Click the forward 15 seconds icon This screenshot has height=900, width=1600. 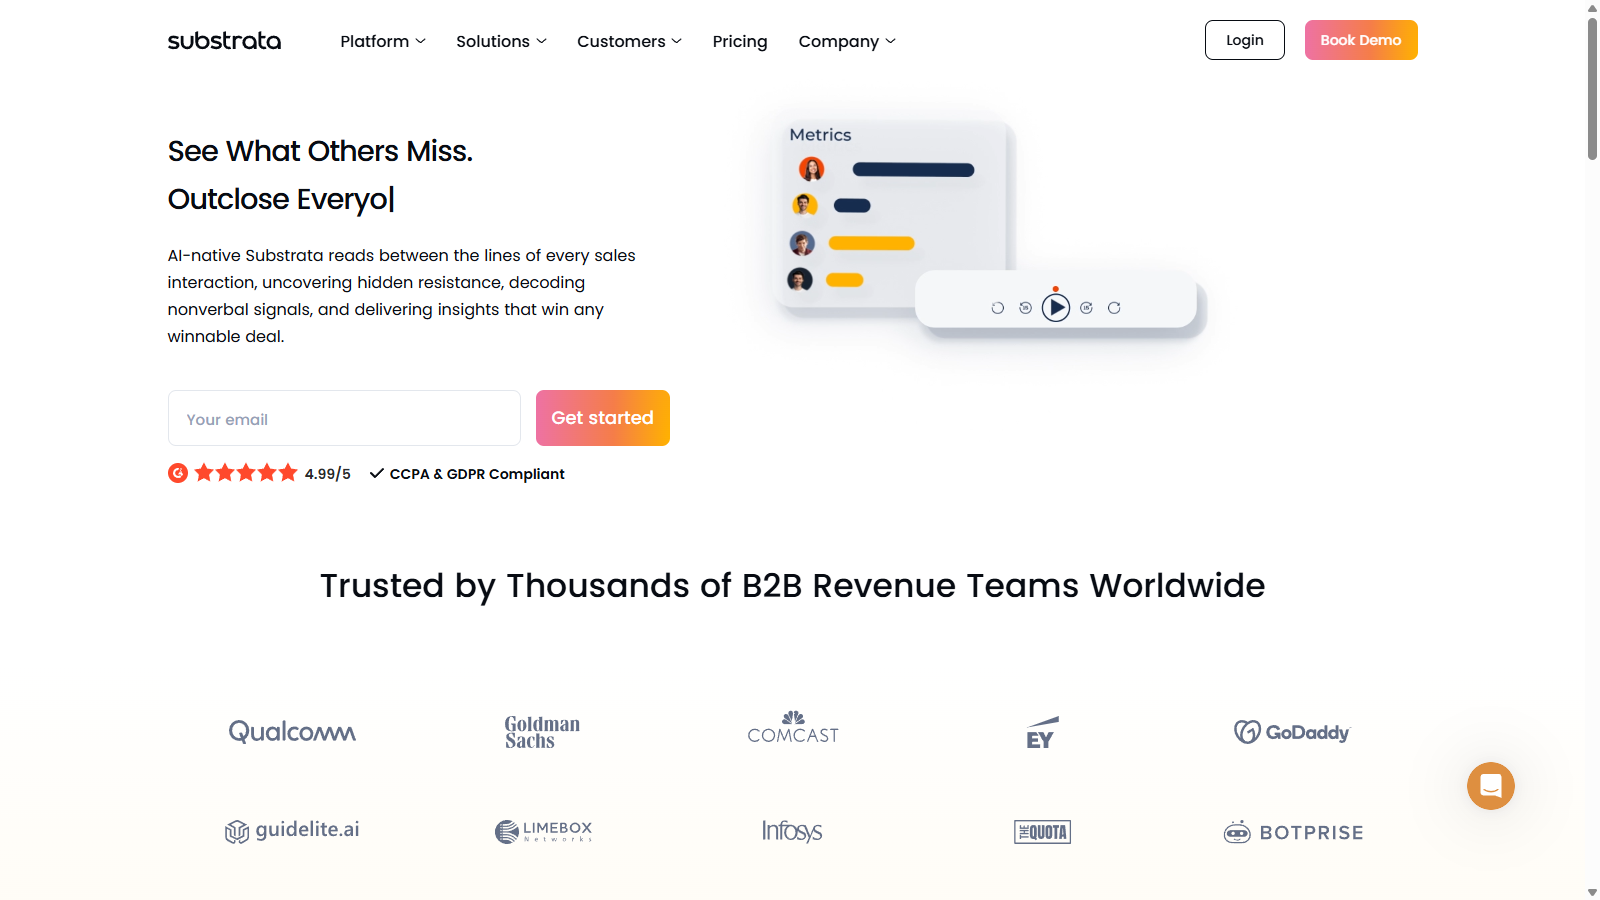coord(1086,308)
